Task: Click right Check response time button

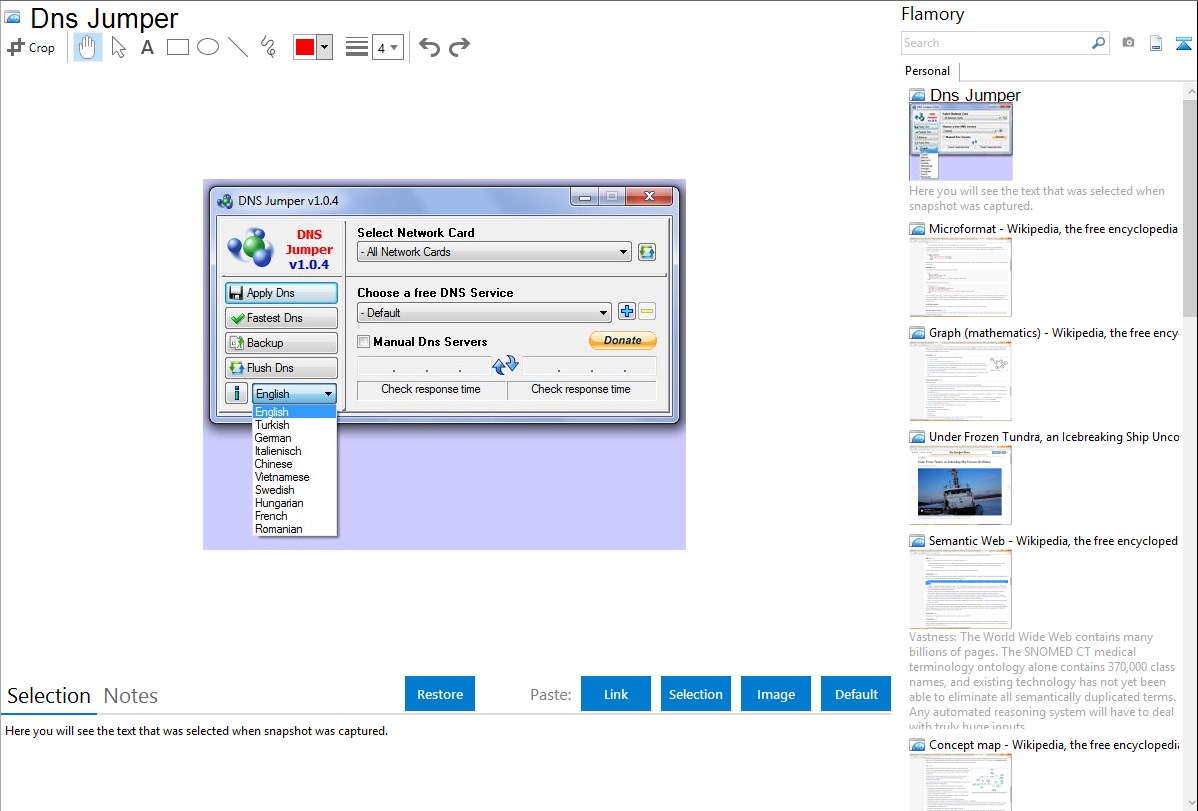Action: (581, 389)
